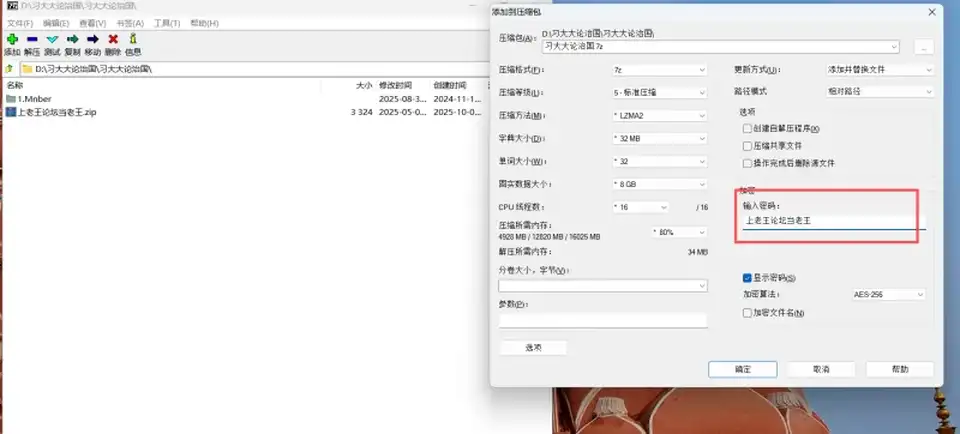Screen dimensions: 960x434
Task: Click the browse '...' button beside archive name
Action: pos(924,47)
